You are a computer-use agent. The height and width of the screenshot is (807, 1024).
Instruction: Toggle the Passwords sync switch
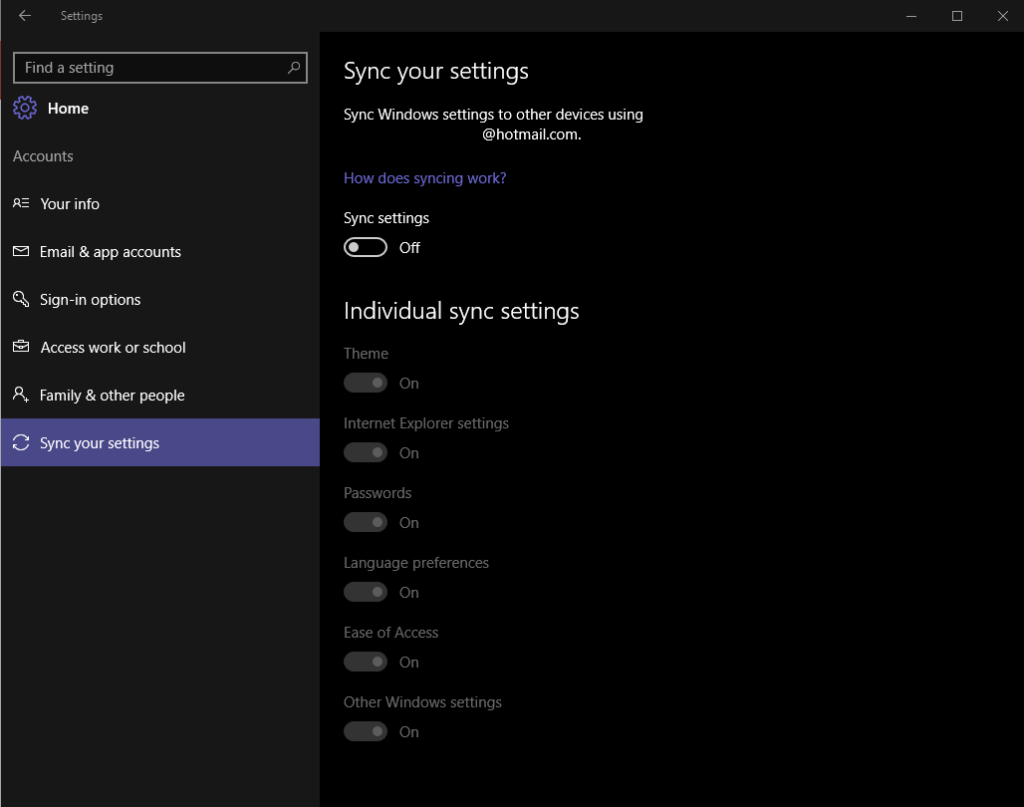tap(365, 522)
